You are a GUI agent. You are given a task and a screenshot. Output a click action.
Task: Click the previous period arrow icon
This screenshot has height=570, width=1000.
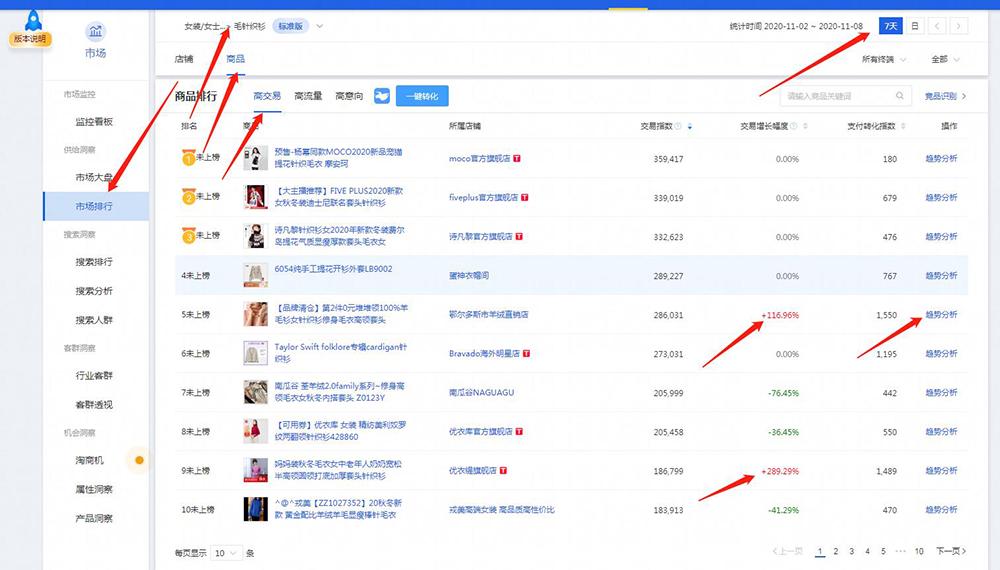(x=938, y=26)
